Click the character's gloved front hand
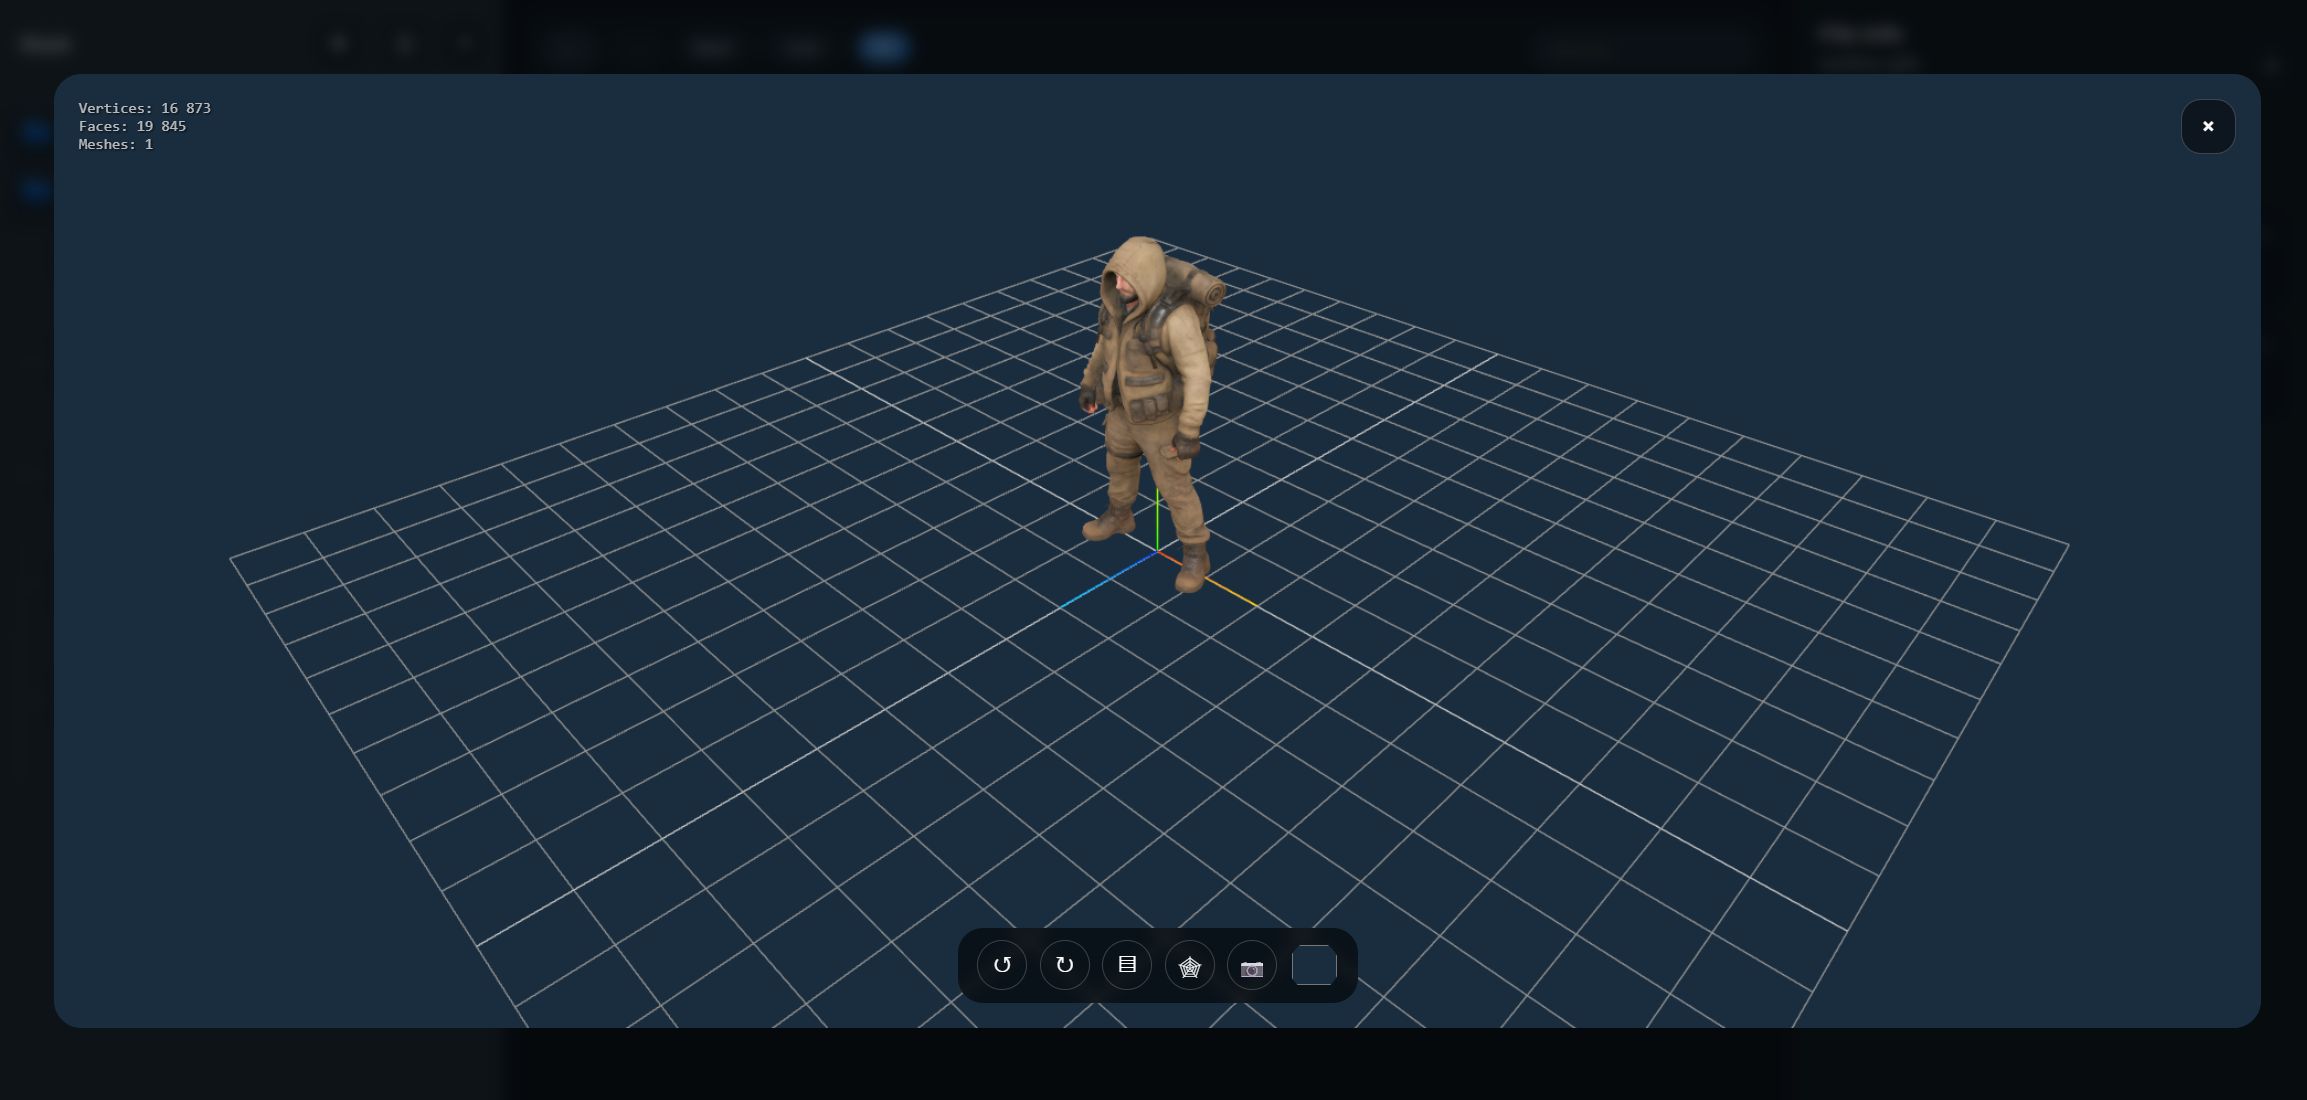Viewport: 2307px width, 1100px height. (1185, 446)
